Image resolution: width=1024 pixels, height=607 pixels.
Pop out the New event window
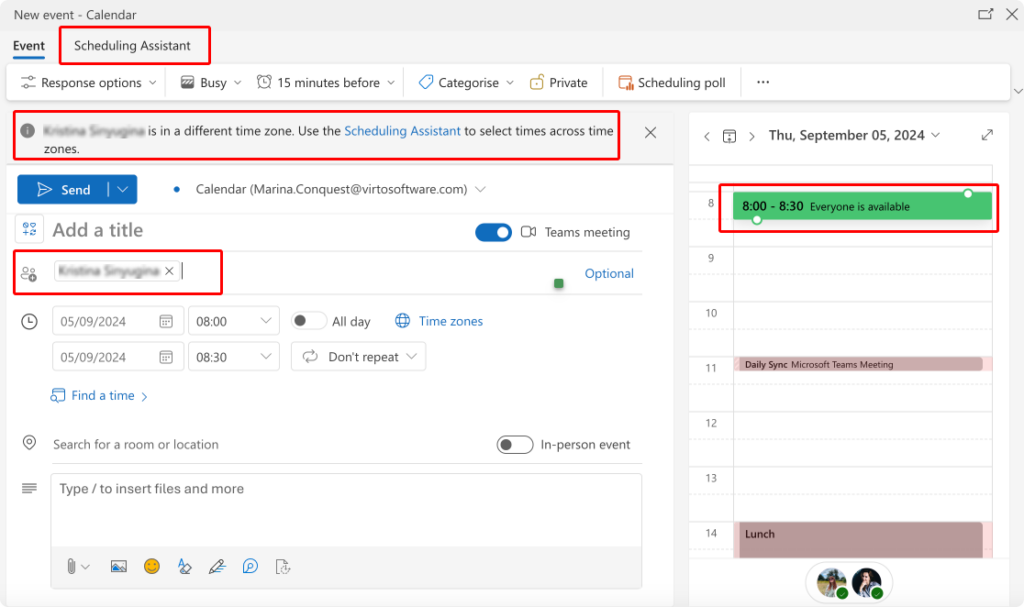coord(985,14)
